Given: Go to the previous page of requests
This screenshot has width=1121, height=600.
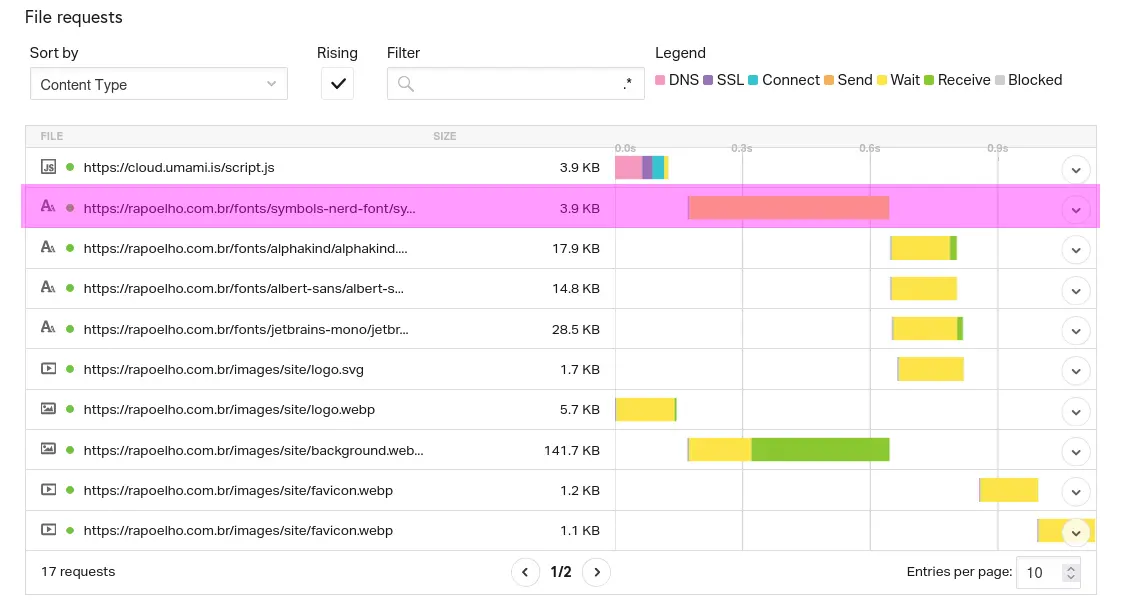Looking at the screenshot, I should 525,572.
